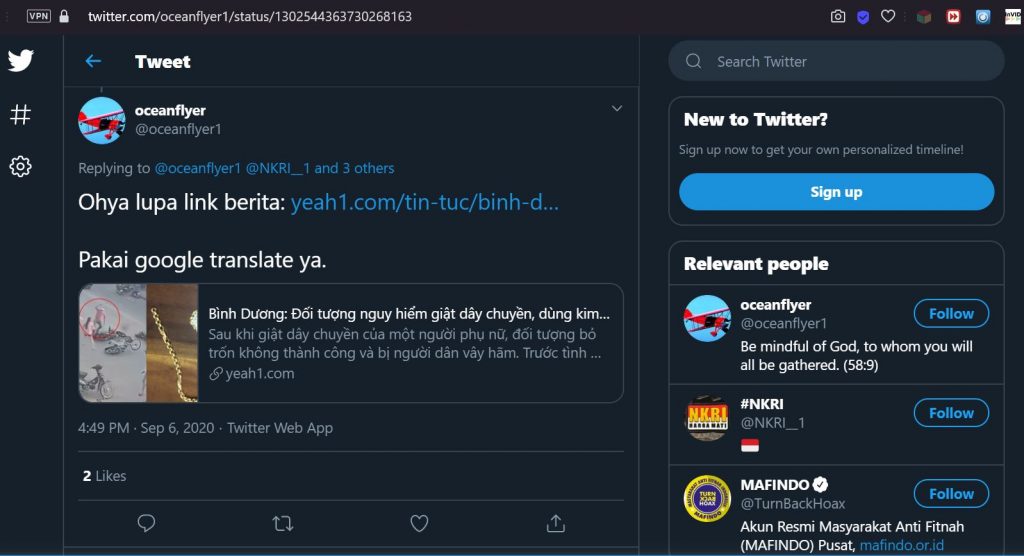Open the Explore hashtag icon
This screenshot has width=1024, height=556.
point(20,114)
